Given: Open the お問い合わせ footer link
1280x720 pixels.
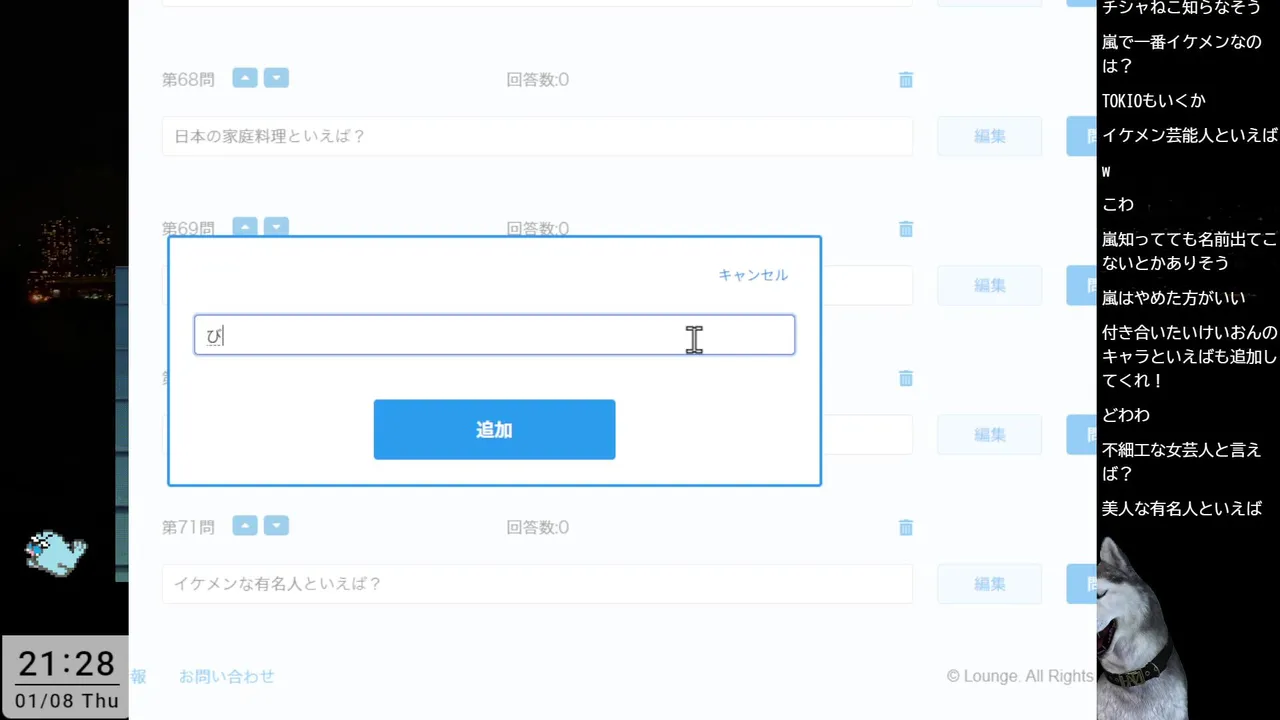Looking at the screenshot, I should pyautogui.click(x=227, y=677).
